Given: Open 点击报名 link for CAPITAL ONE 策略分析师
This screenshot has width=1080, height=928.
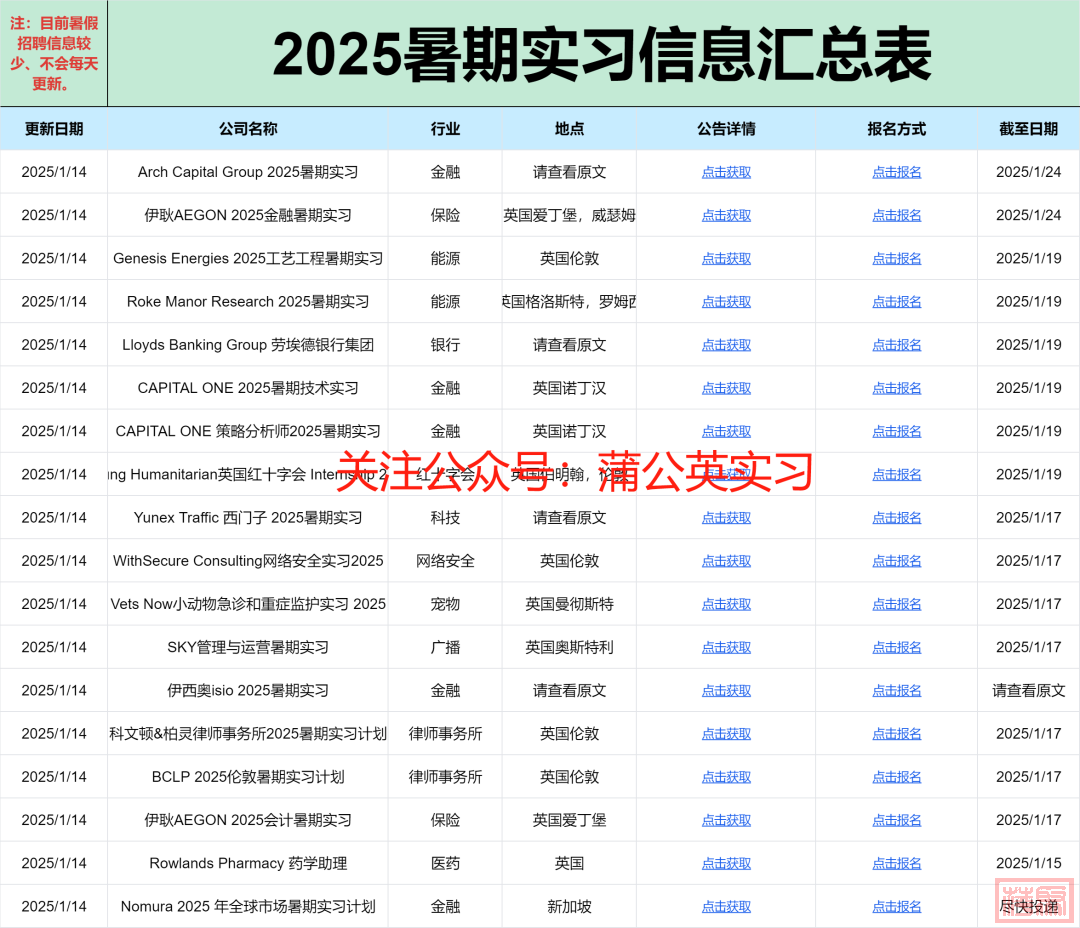Looking at the screenshot, I should 896,431.
